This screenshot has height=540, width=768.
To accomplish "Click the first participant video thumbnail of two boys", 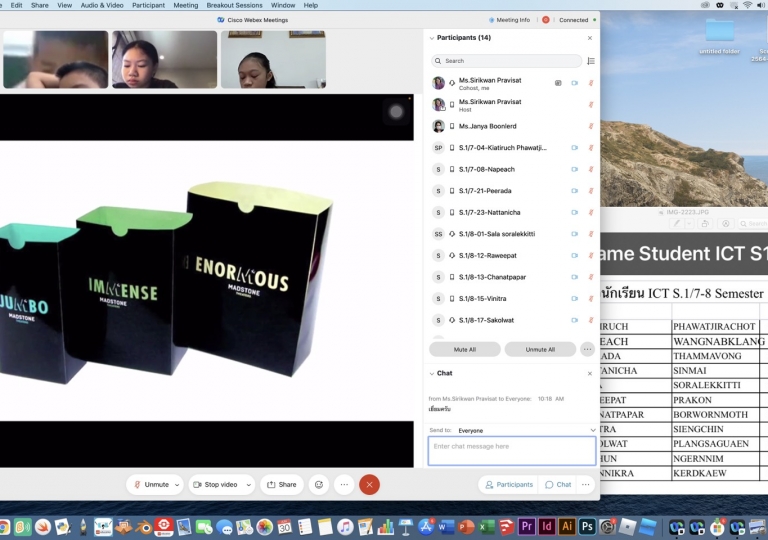I will 55,59.
